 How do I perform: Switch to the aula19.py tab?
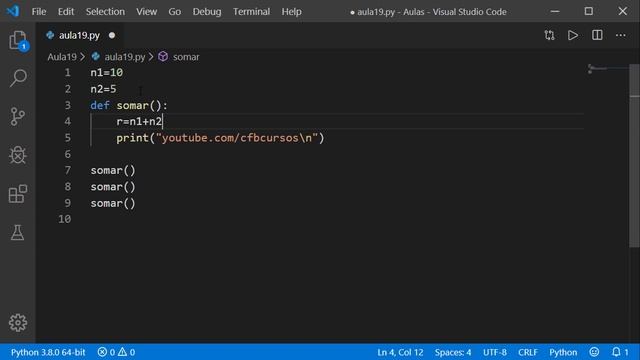pyautogui.click(x=80, y=36)
